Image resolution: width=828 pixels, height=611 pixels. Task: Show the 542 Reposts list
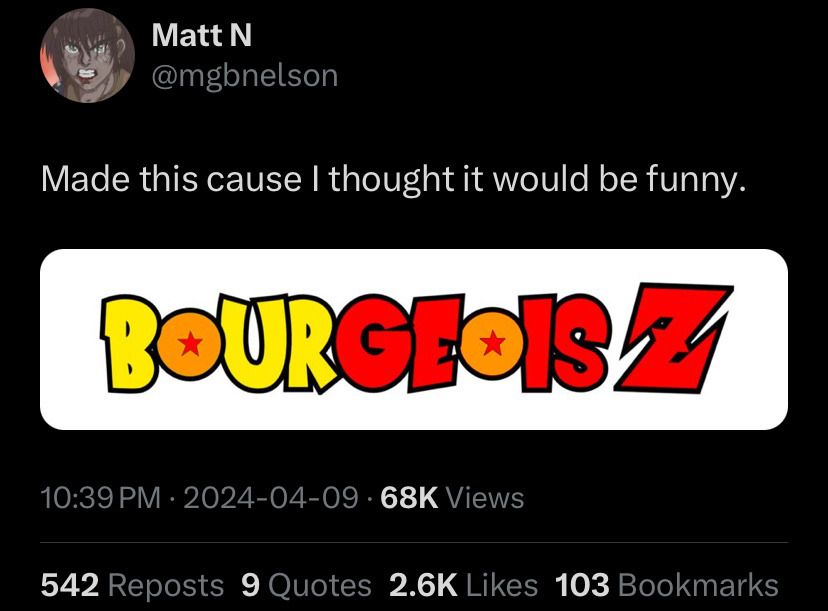[132, 585]
